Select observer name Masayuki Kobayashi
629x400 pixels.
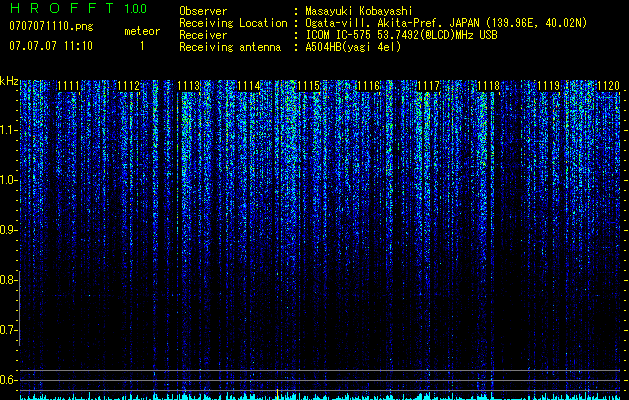click(358, 11)
